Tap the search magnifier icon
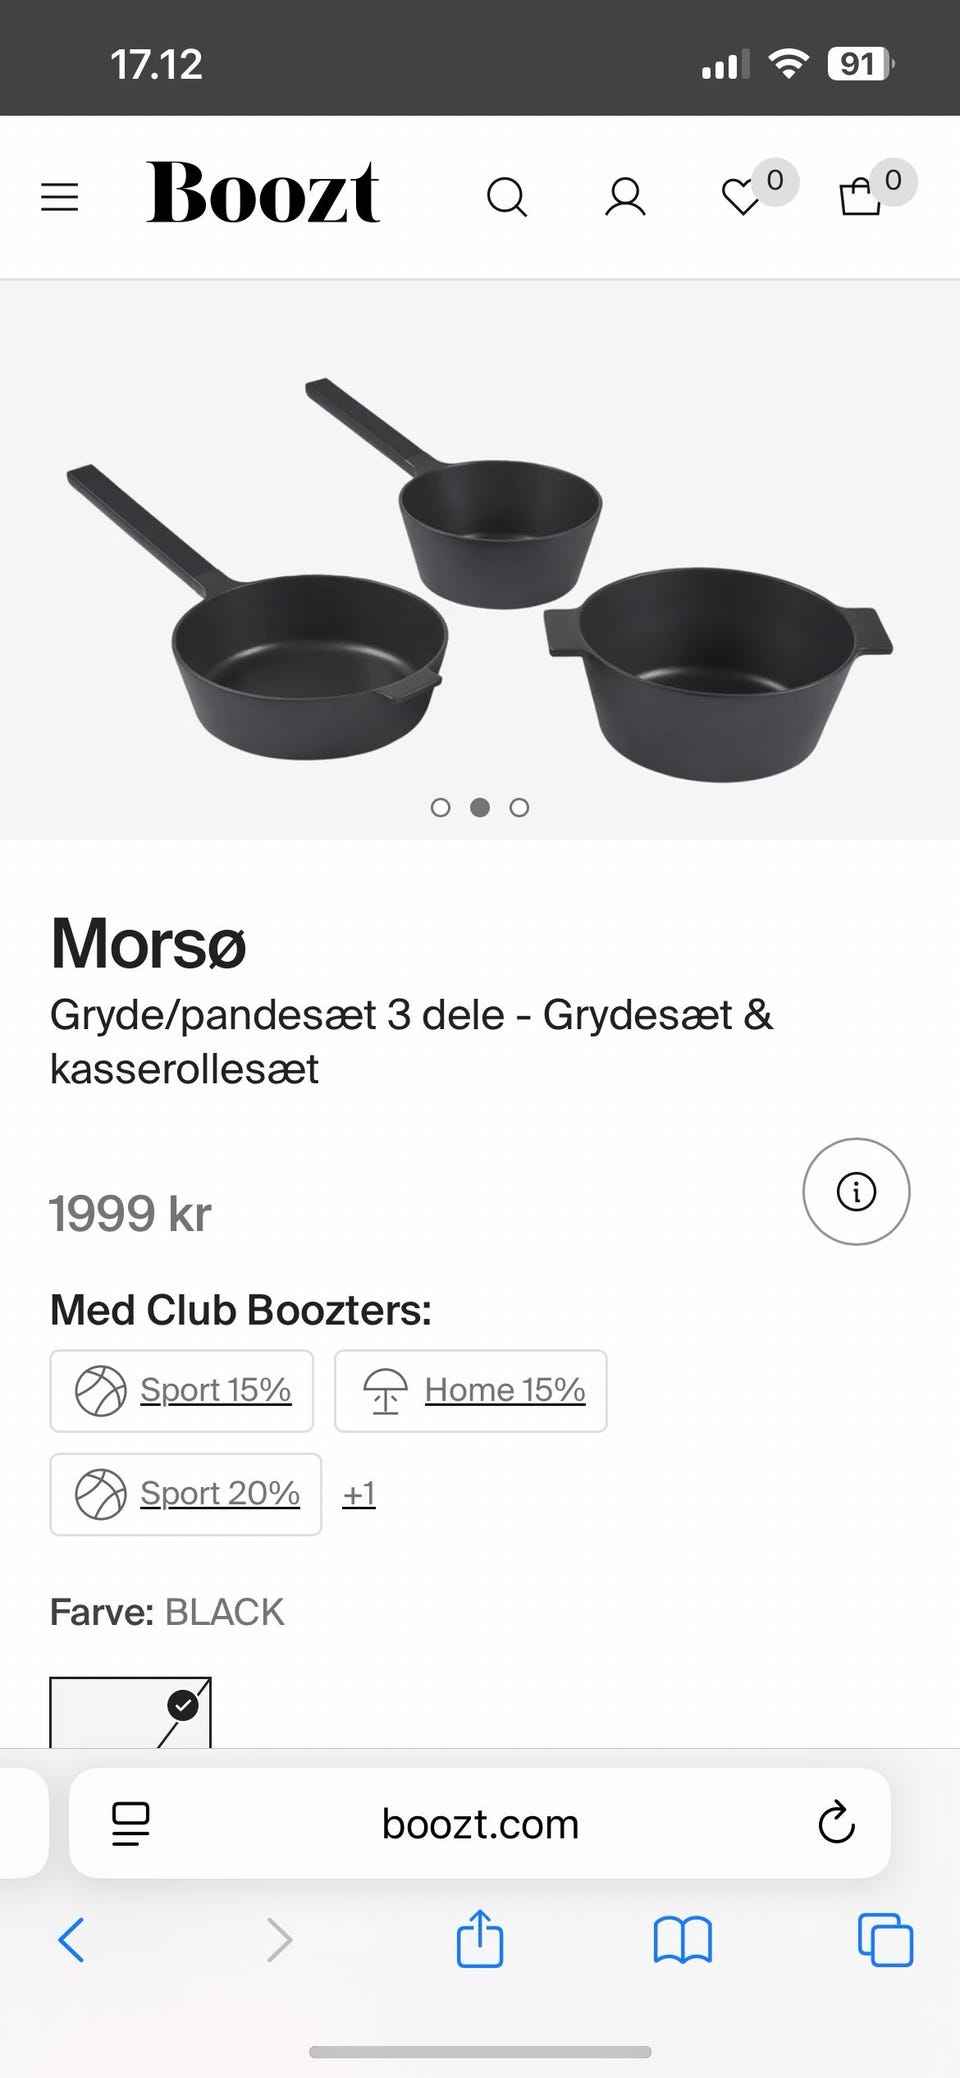The image size is (960, 2078). 506,197
